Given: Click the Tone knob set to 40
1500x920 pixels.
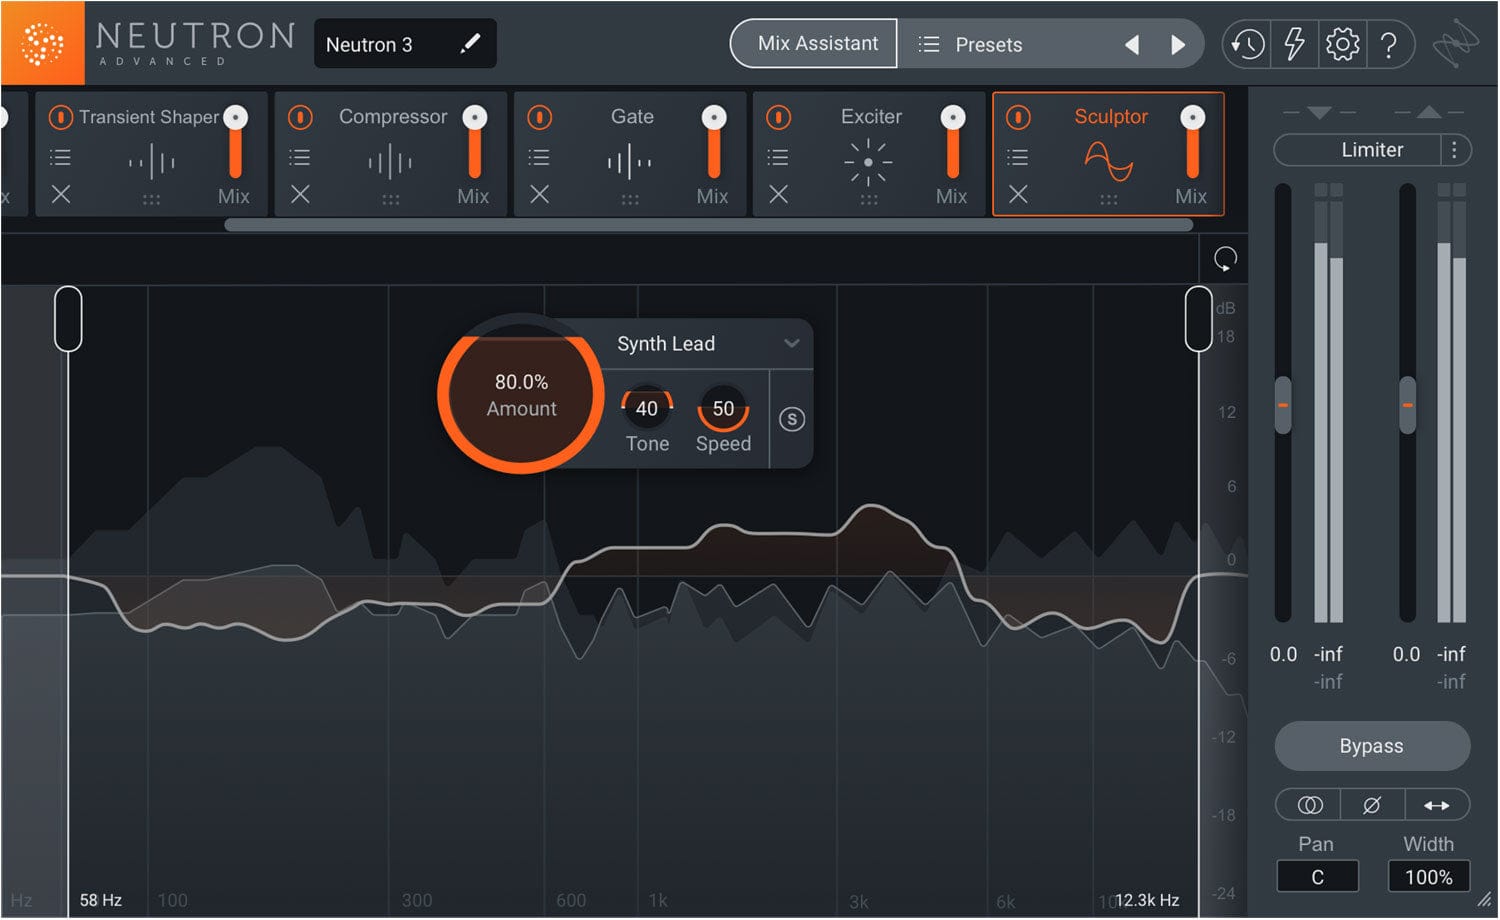Looking at the screenshot, I should (647, 408).
